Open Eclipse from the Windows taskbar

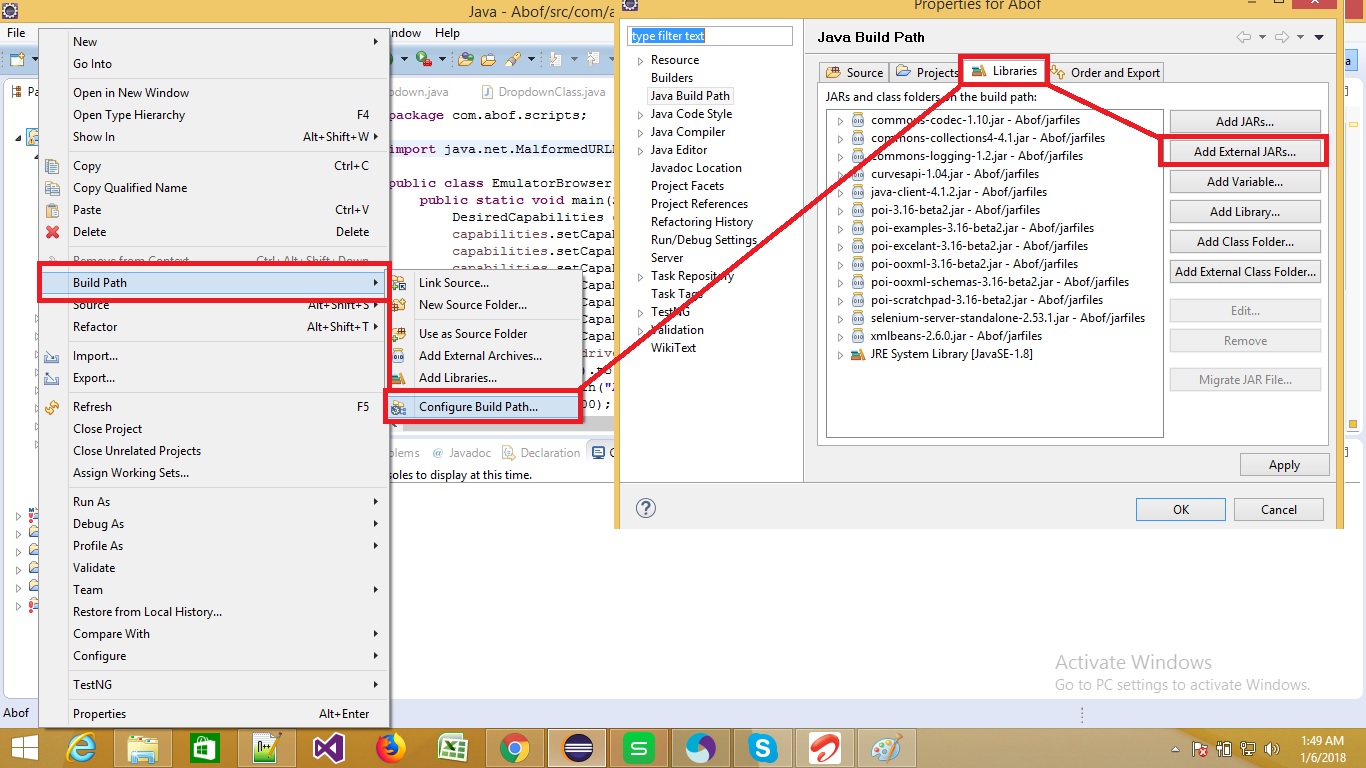(578, 747)
